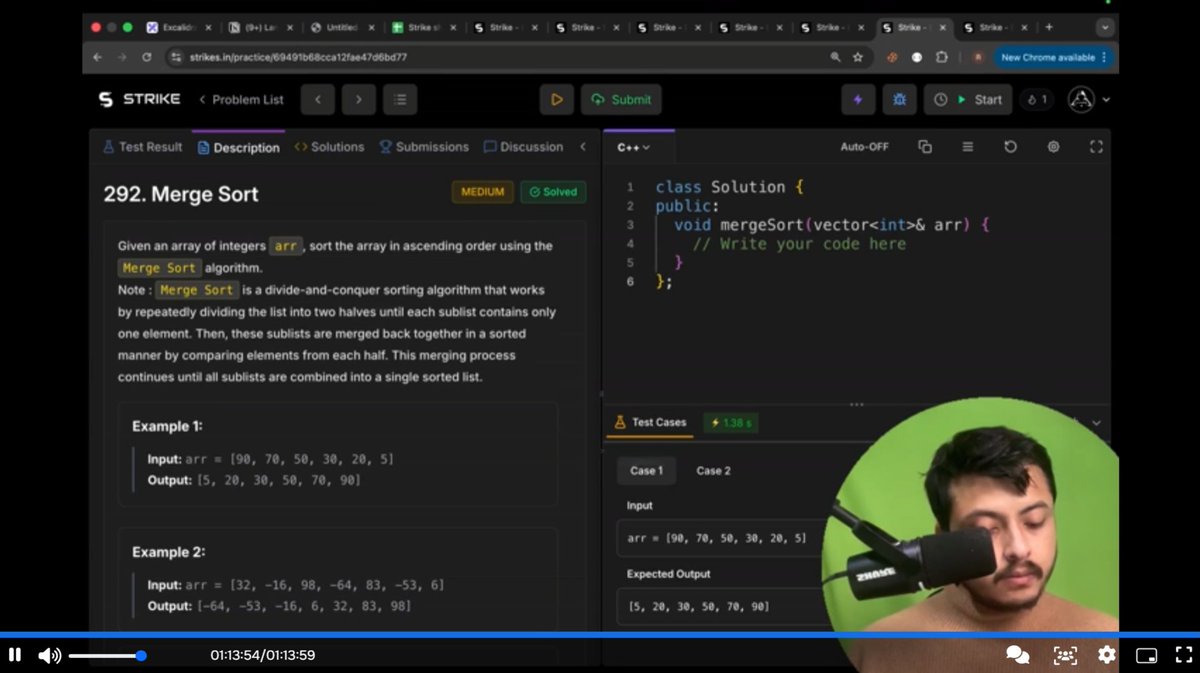The width and height of the screenshot is (1200, 673).
Task: Toggle the Auto-OFF setting
Action: [x=864, y=147]
